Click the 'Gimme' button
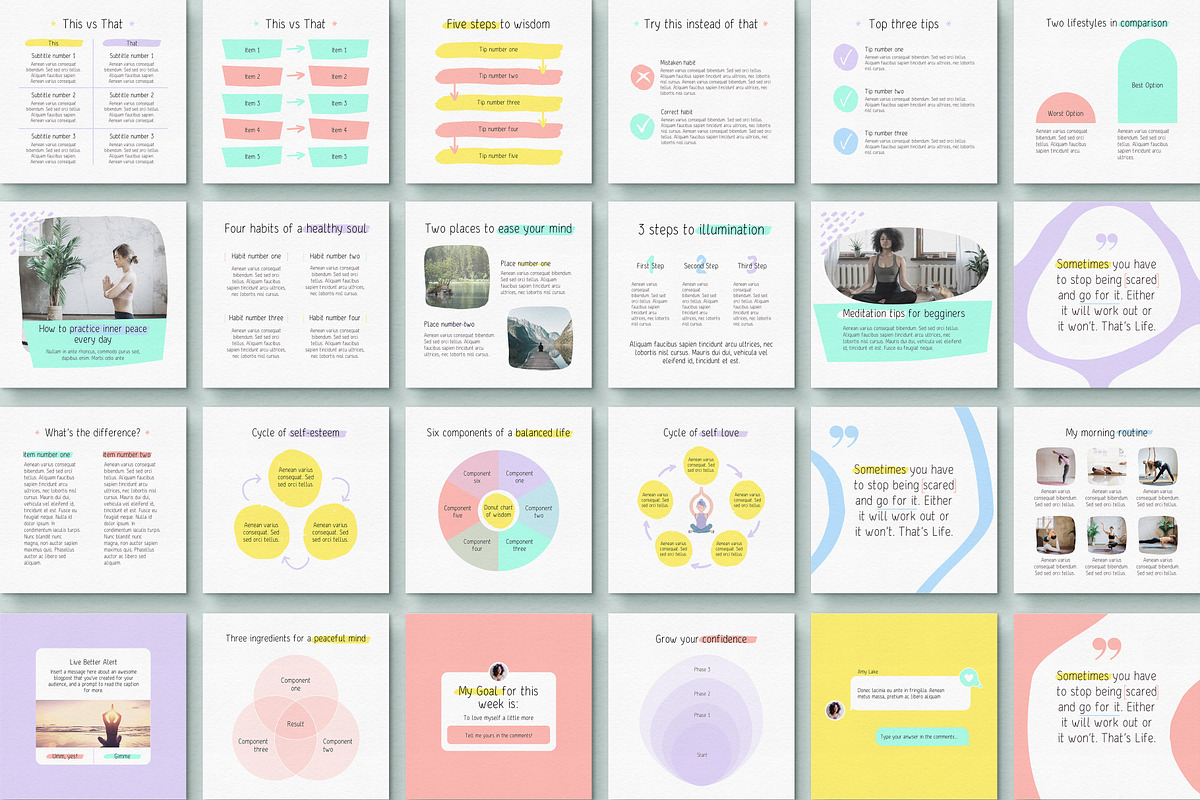 pyautogui.click(x=122, y=756)
